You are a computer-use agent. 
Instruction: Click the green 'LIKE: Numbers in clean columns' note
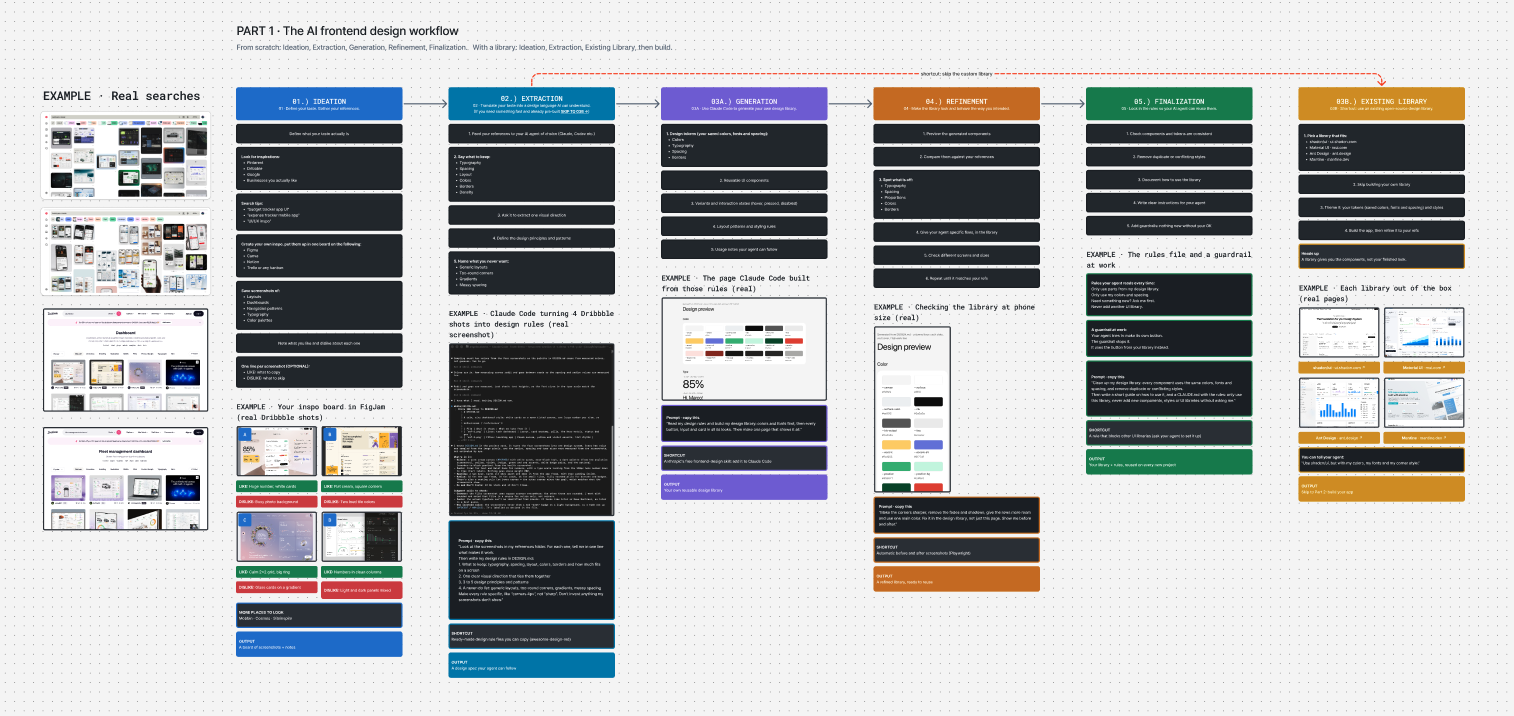point(362,572)
